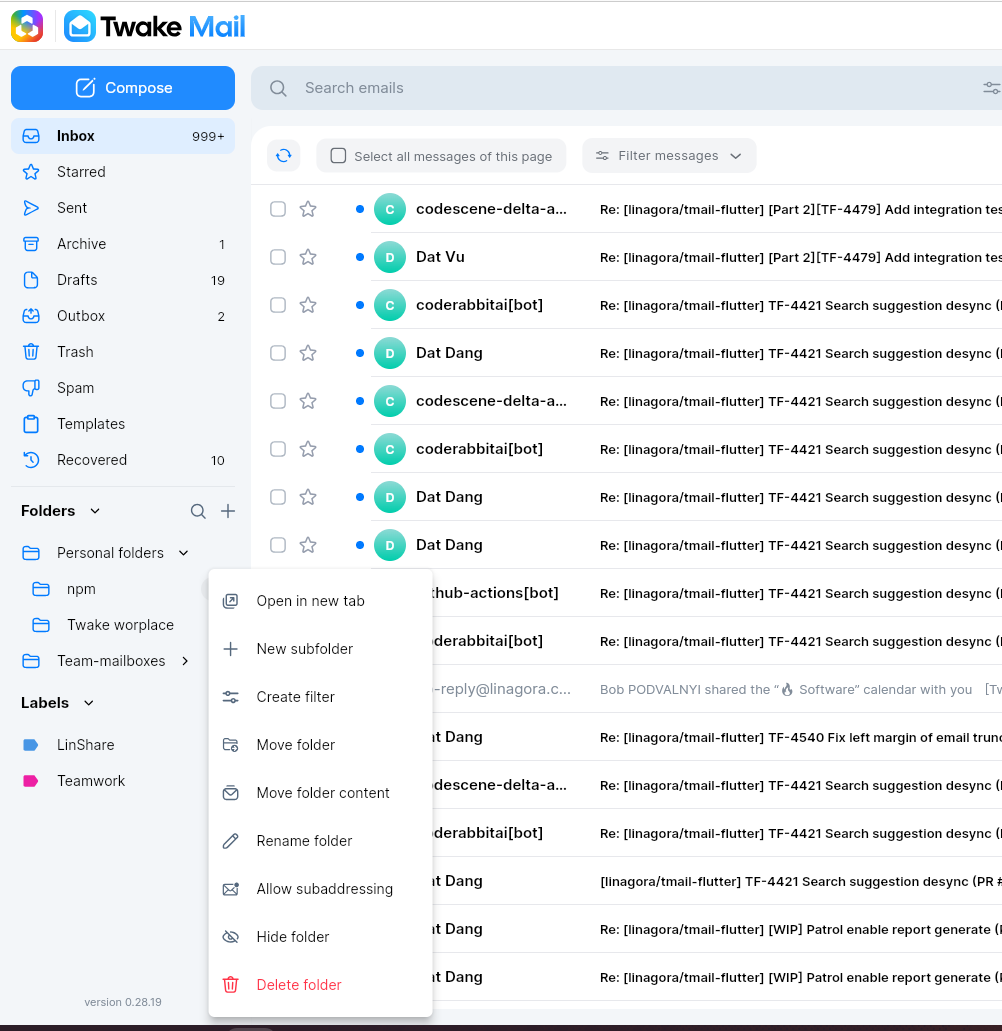1002x1031 pixels.
Task: Add a new folder with the plus icon
Action: [x=227, y=511]
